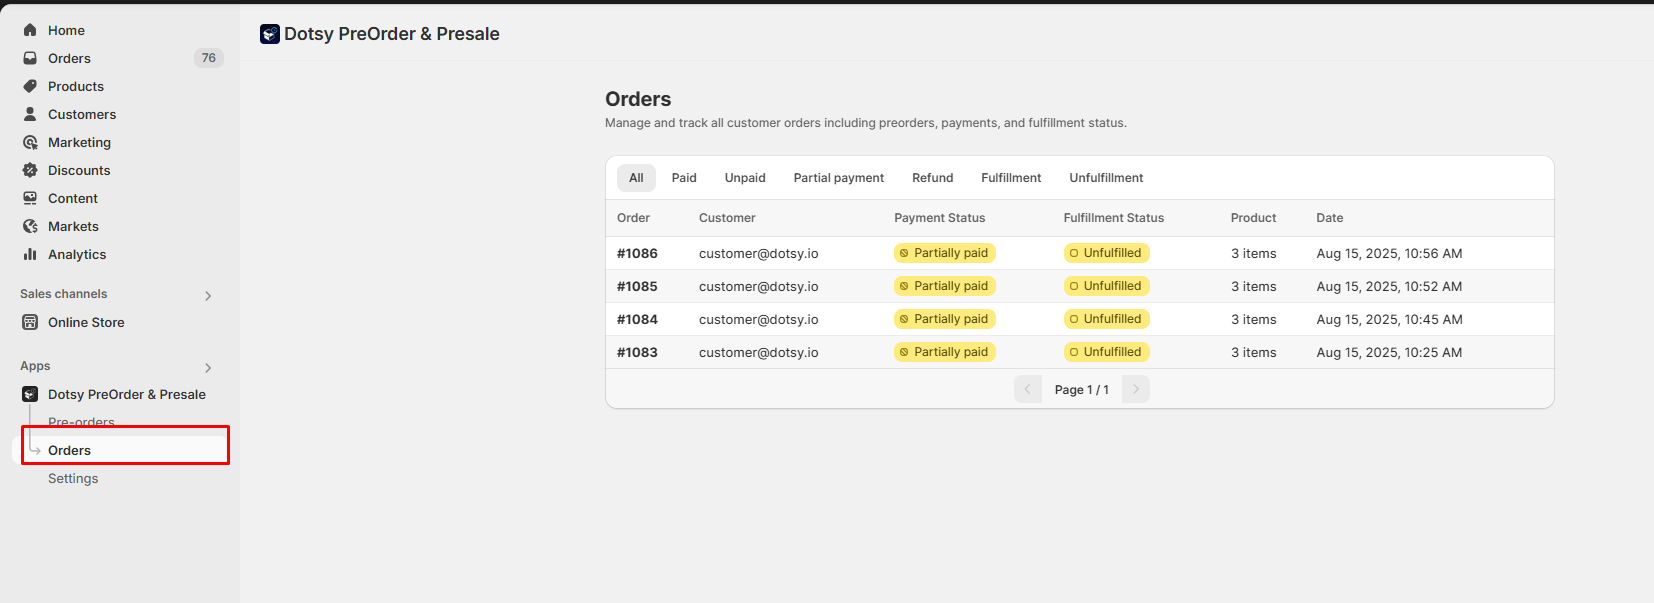Expand the Sales channels section chevron

(x=208, y=295)
